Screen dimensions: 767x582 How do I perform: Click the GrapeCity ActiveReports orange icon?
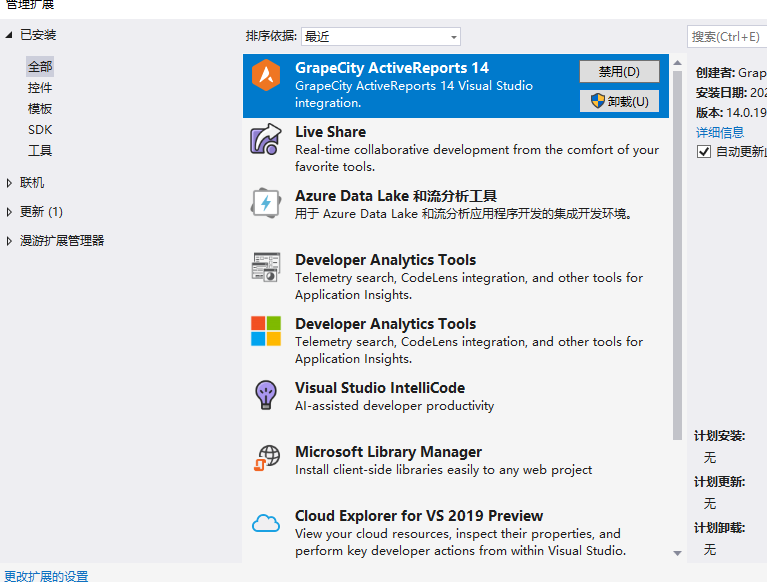pyautogui.click(x=266, y=75)
